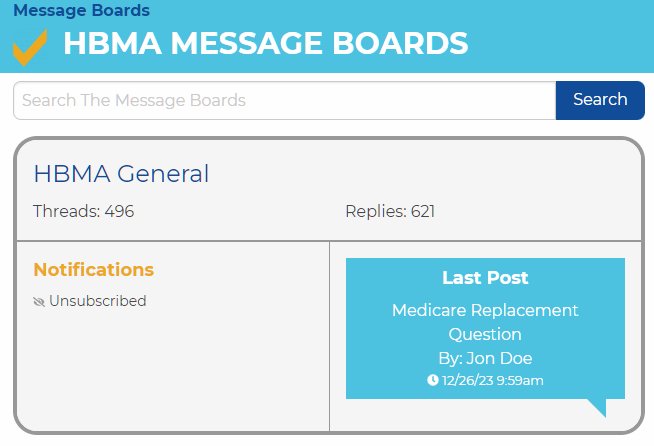Click the word Question in post title

(485, 334)
